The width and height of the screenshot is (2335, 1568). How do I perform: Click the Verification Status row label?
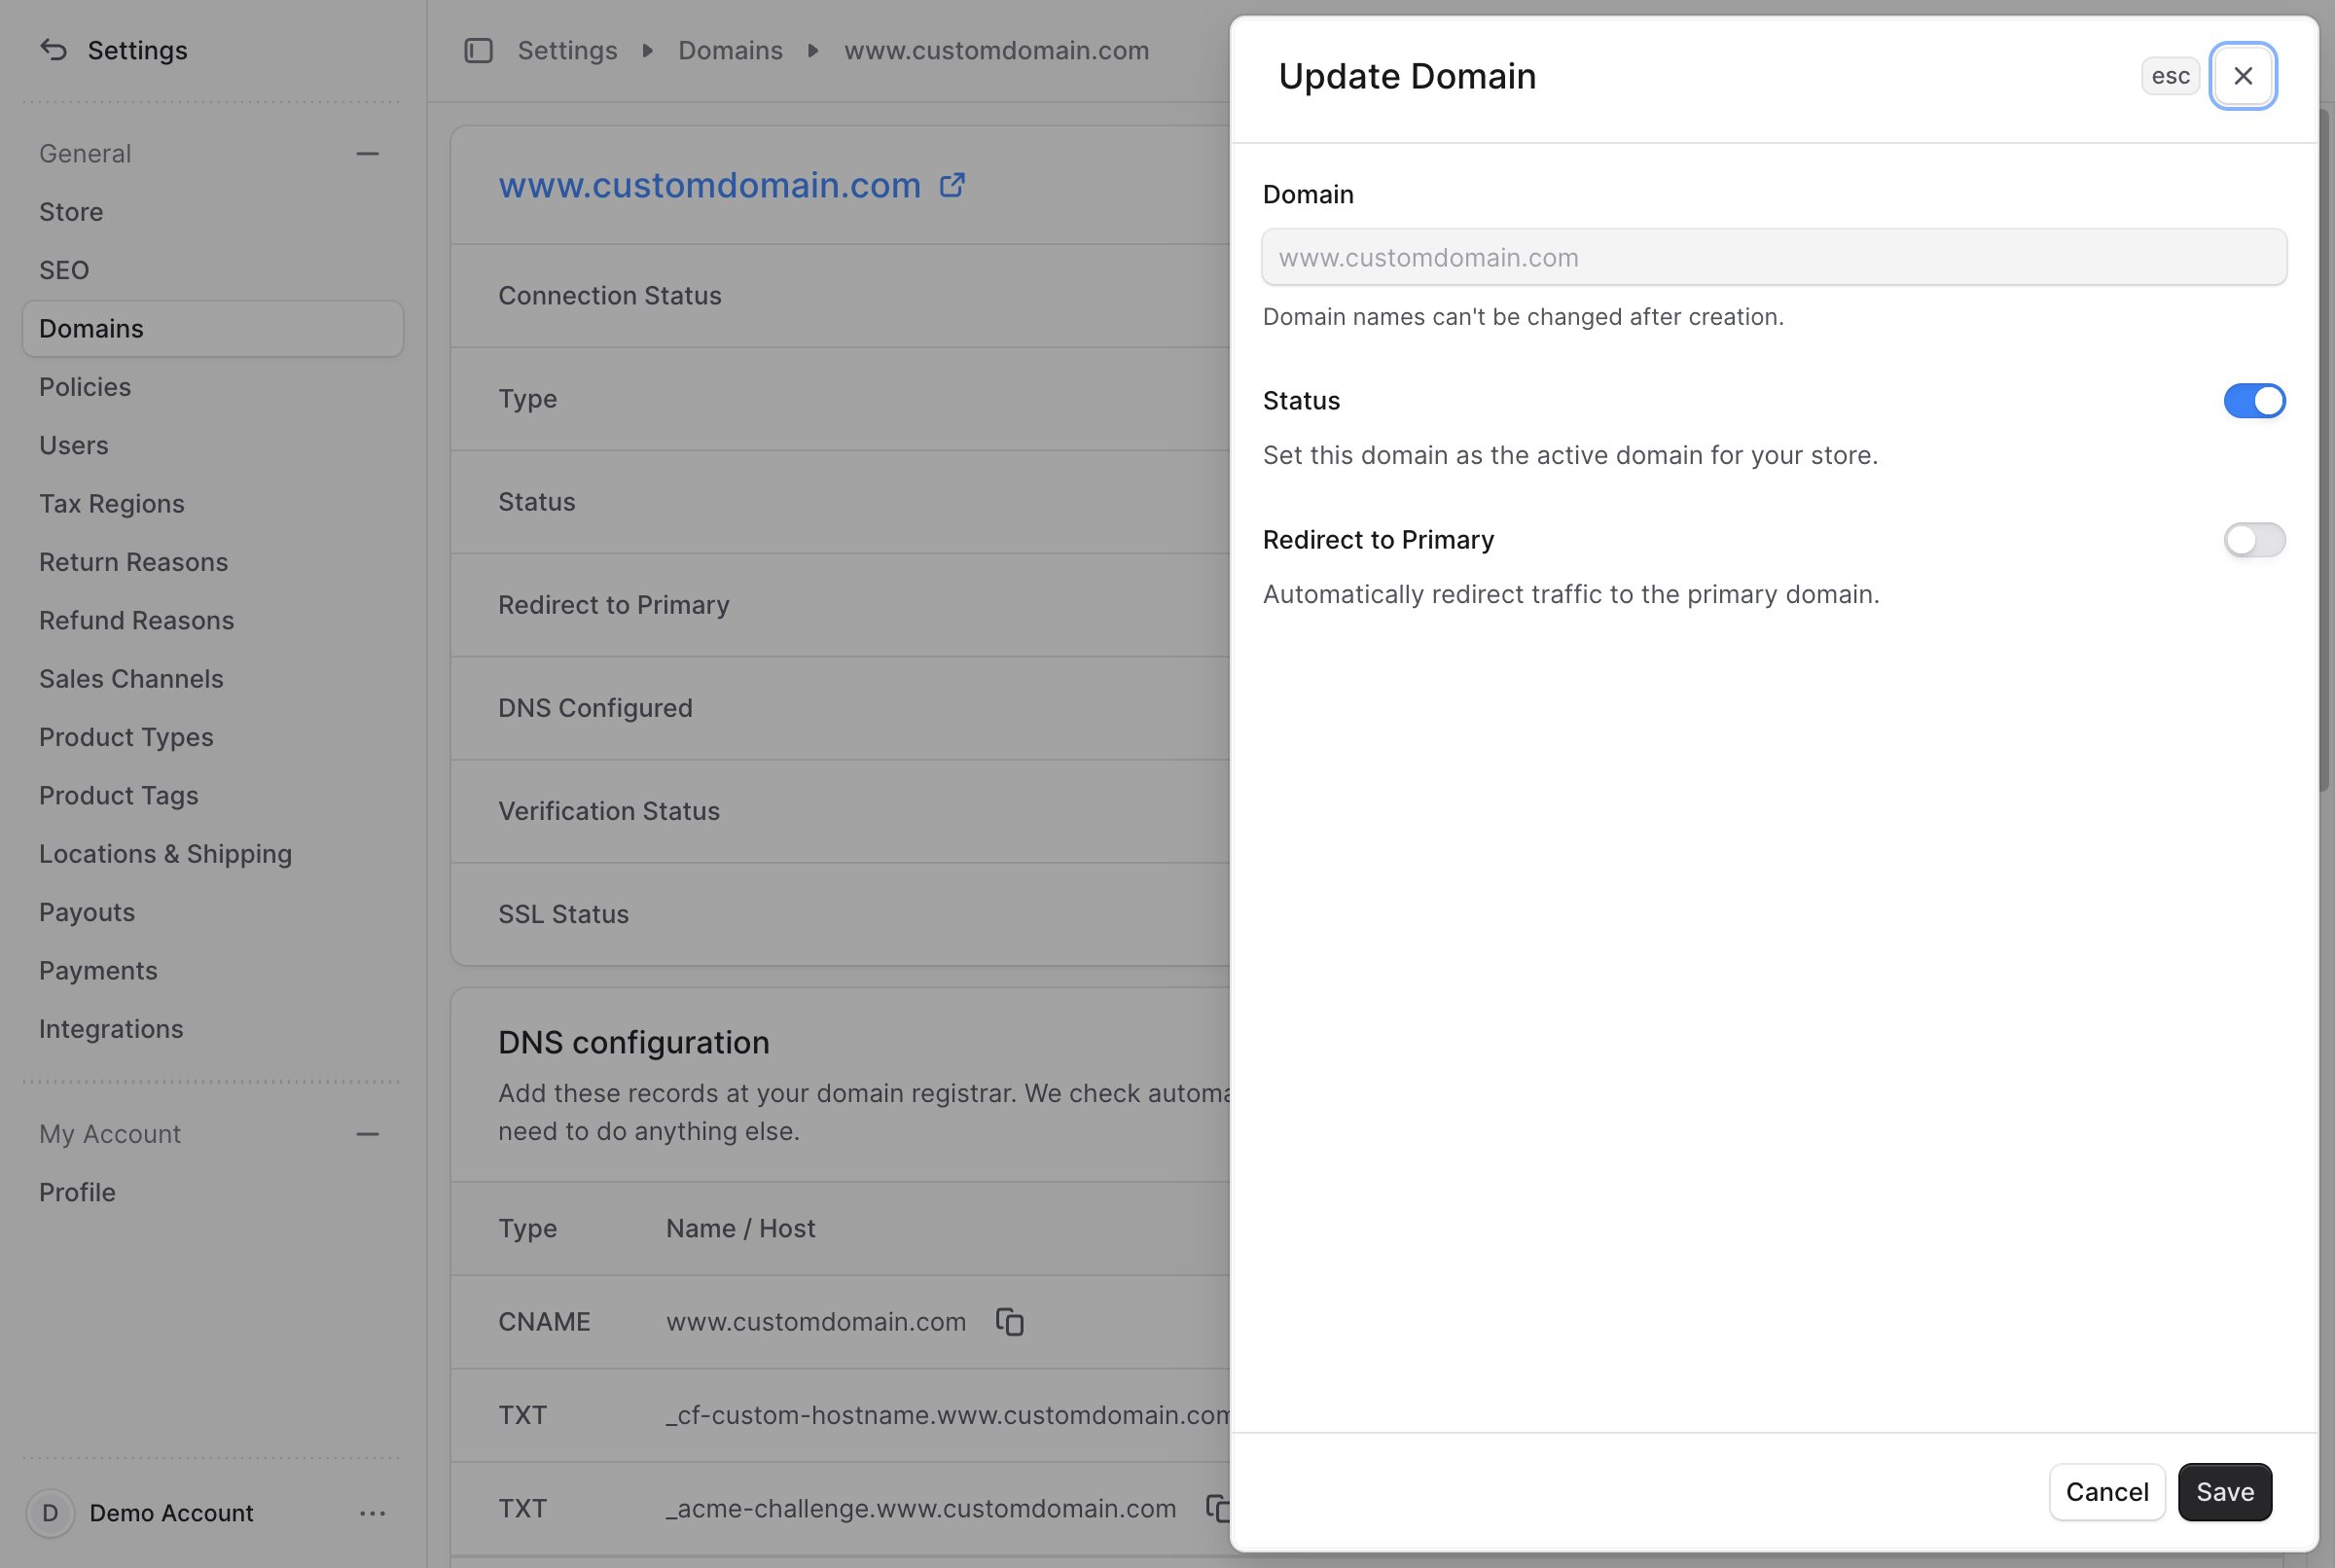[x=609, y=811]
